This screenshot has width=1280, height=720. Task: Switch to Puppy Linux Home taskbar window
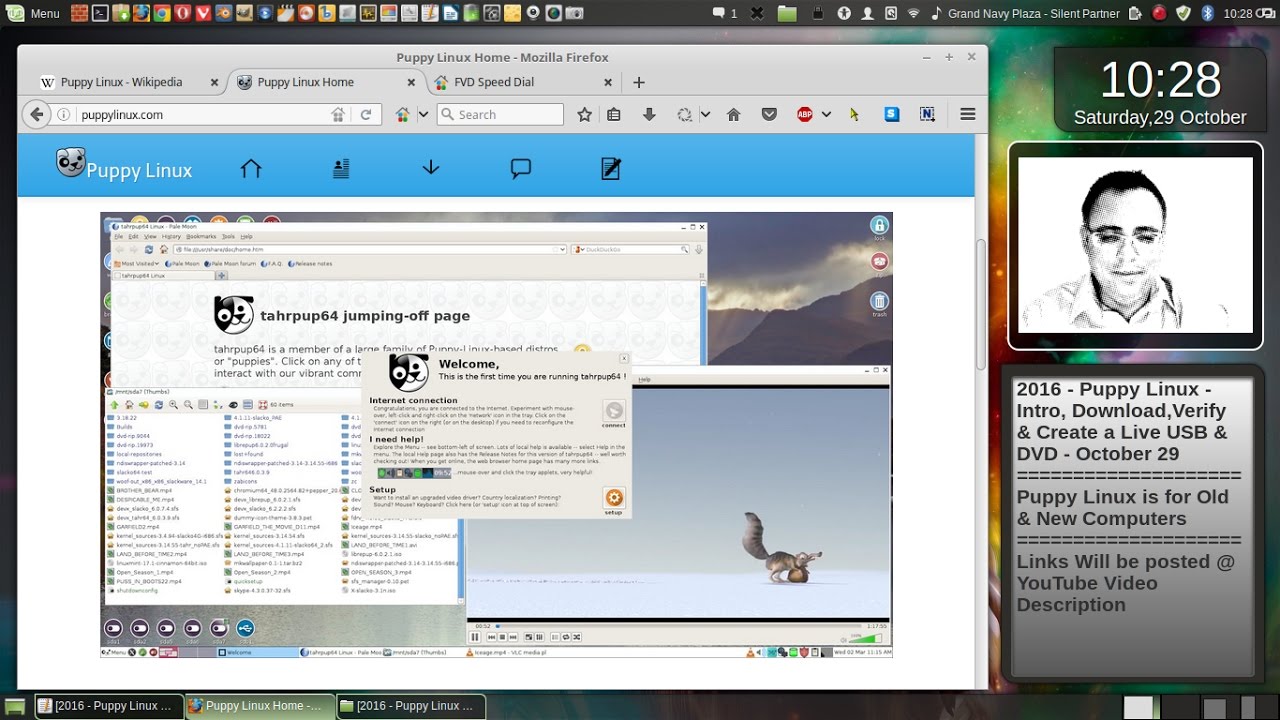tap(260, 706)
